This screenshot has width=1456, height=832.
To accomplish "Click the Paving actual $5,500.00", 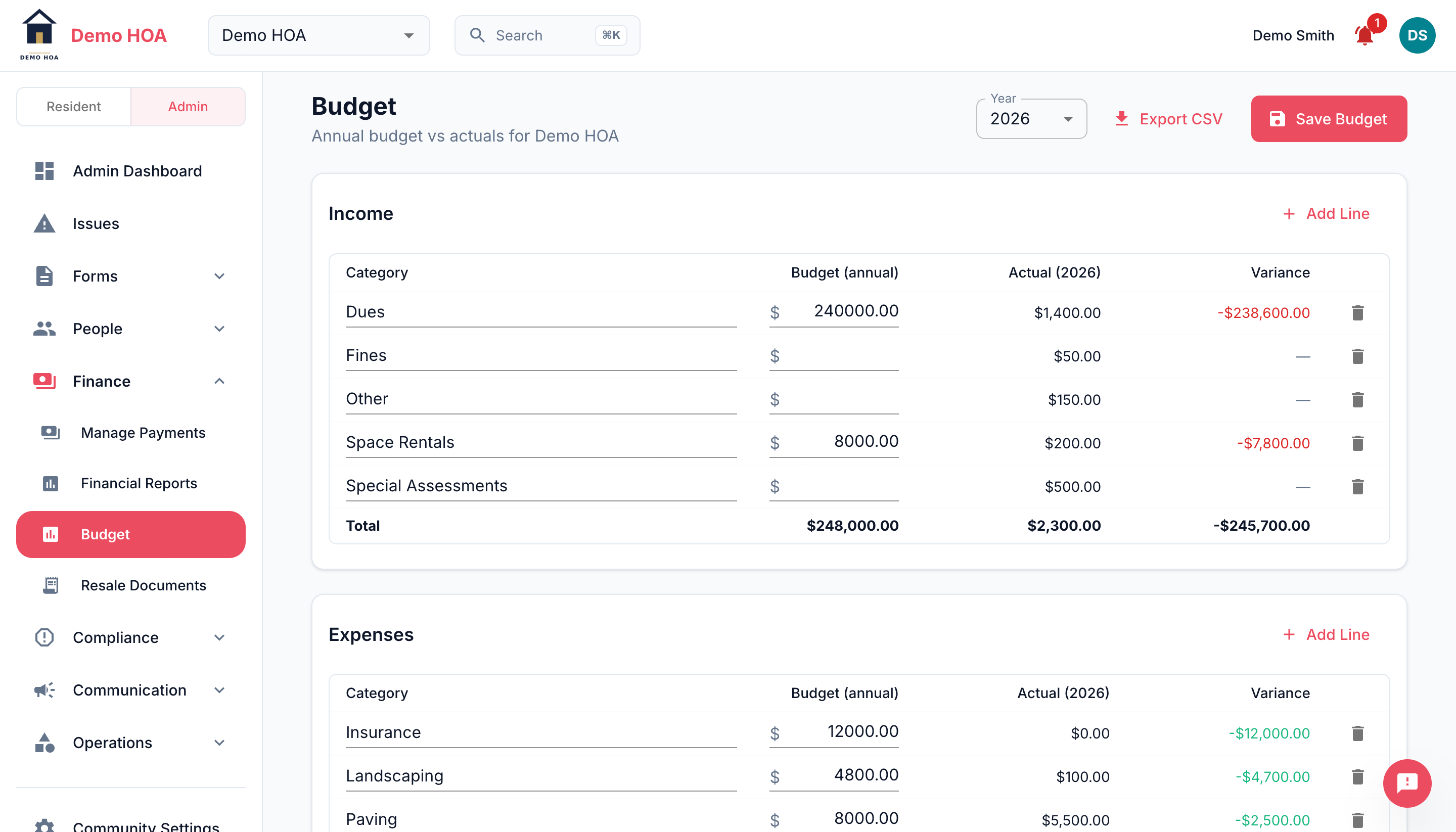I will click(x=1076, y=821).
